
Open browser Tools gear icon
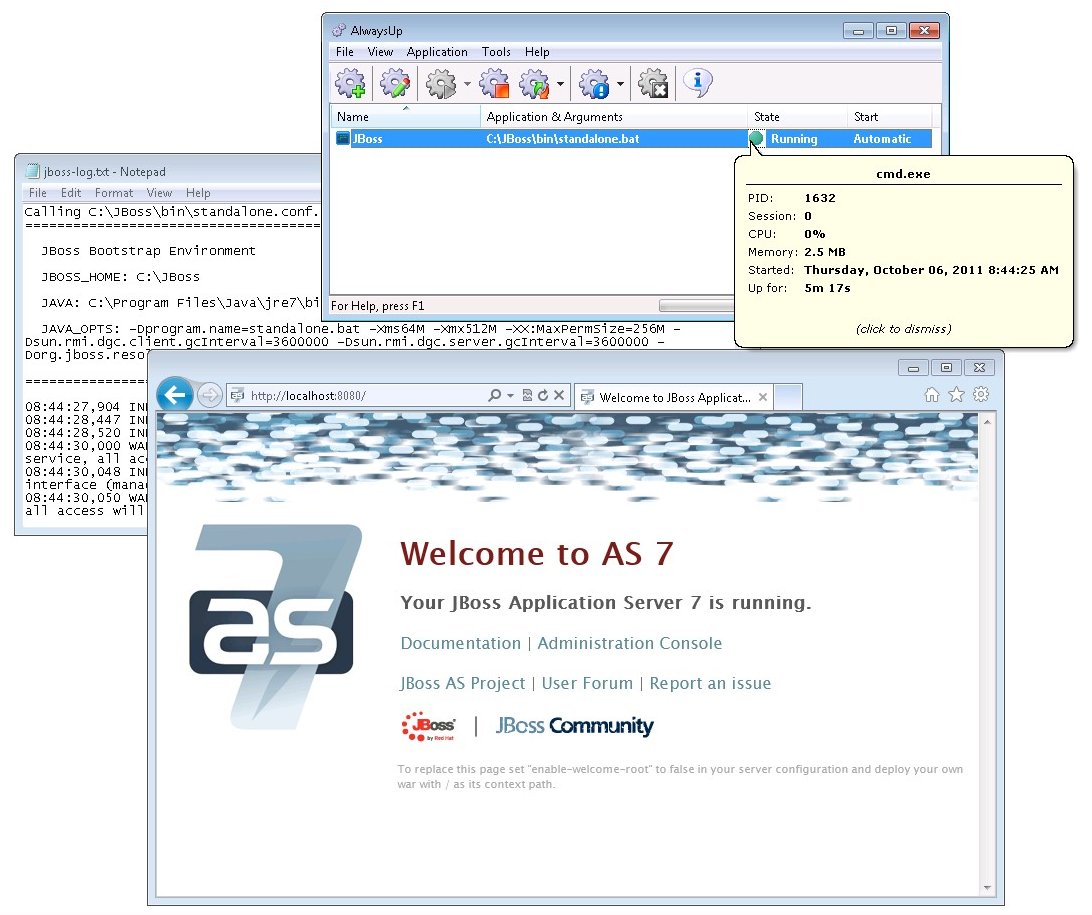981,394
